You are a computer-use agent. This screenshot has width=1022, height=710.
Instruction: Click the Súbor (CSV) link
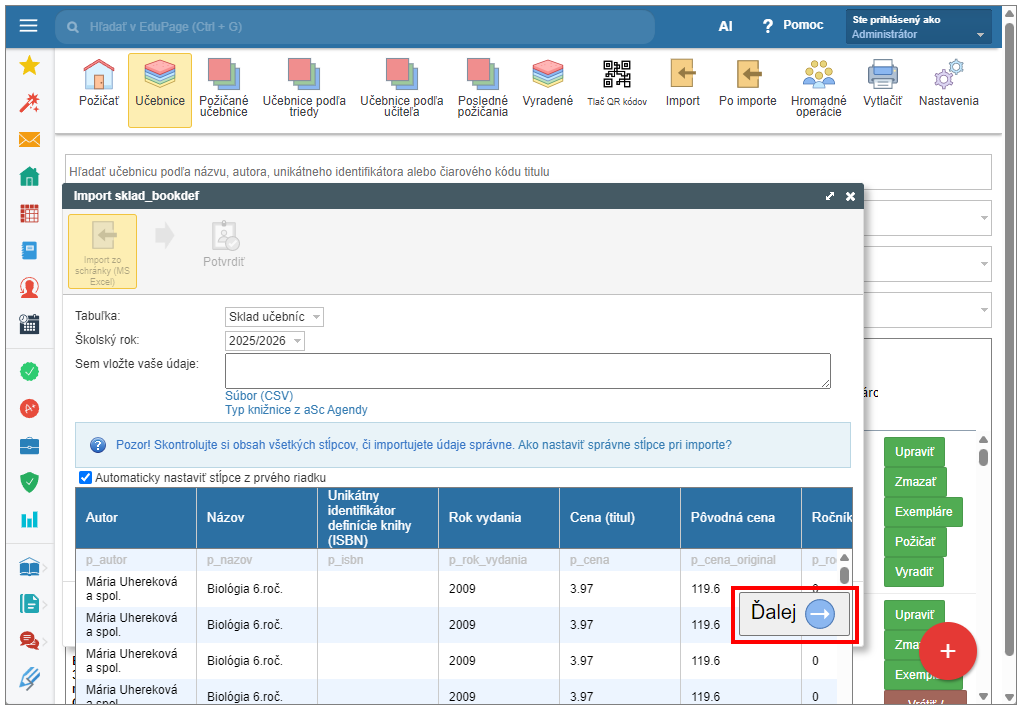259,396
